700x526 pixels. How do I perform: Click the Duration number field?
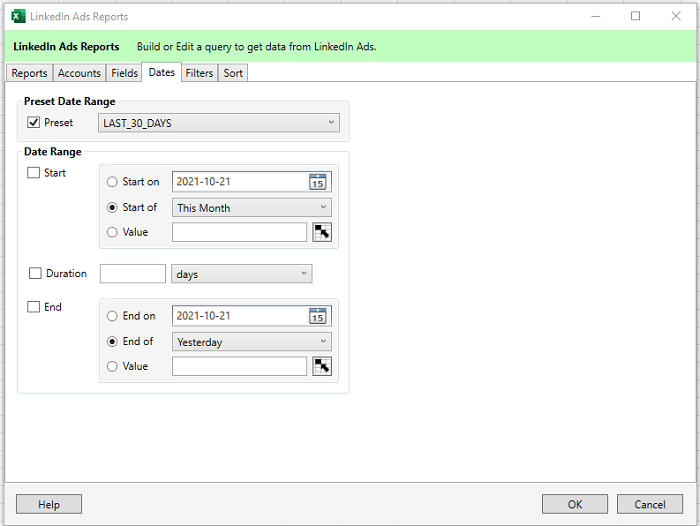coord(133,274)
